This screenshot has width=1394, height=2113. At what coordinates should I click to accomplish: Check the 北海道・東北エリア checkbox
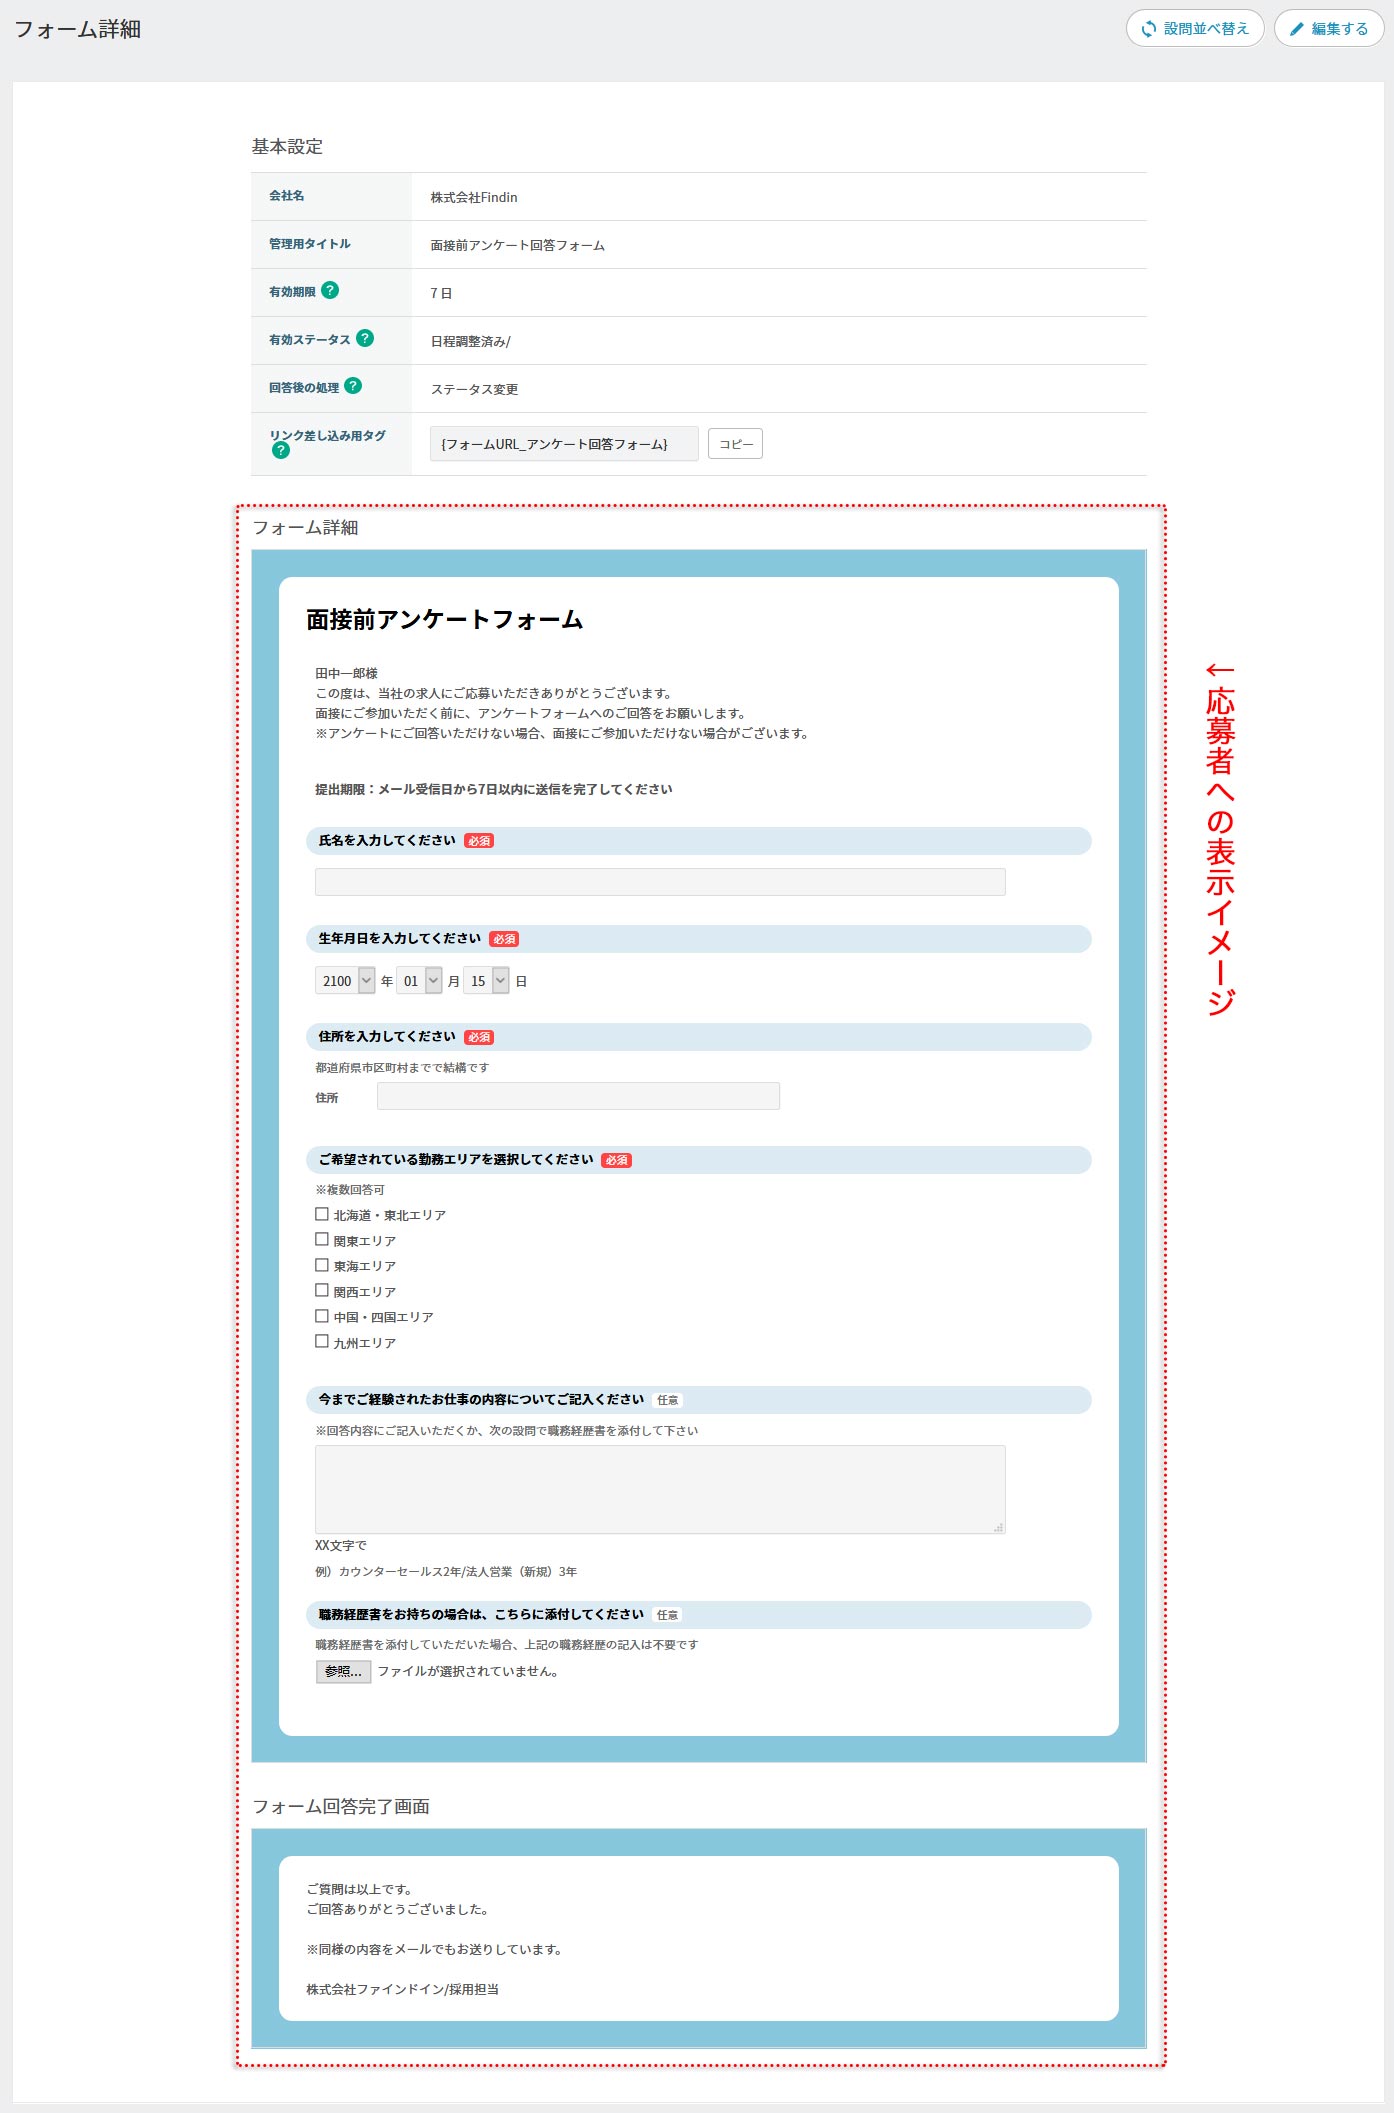point(322,1214)
